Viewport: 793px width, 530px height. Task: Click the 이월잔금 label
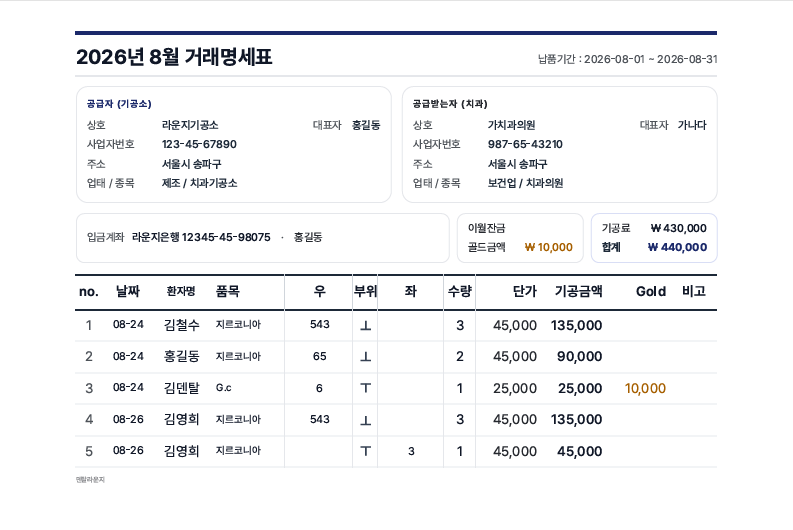(x=487, y=228)
